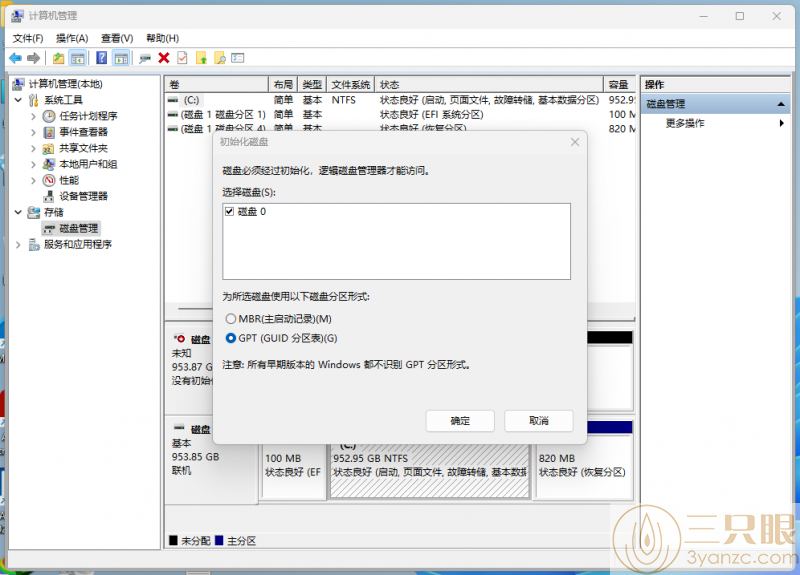This screenshot has height=575, width=800.
Task: Click the red X delete icon
Action: coord(164,58)
